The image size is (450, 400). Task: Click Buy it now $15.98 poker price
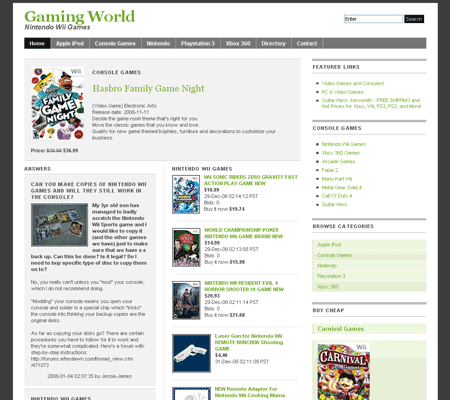pyautogui.click(x=224, y=262)
